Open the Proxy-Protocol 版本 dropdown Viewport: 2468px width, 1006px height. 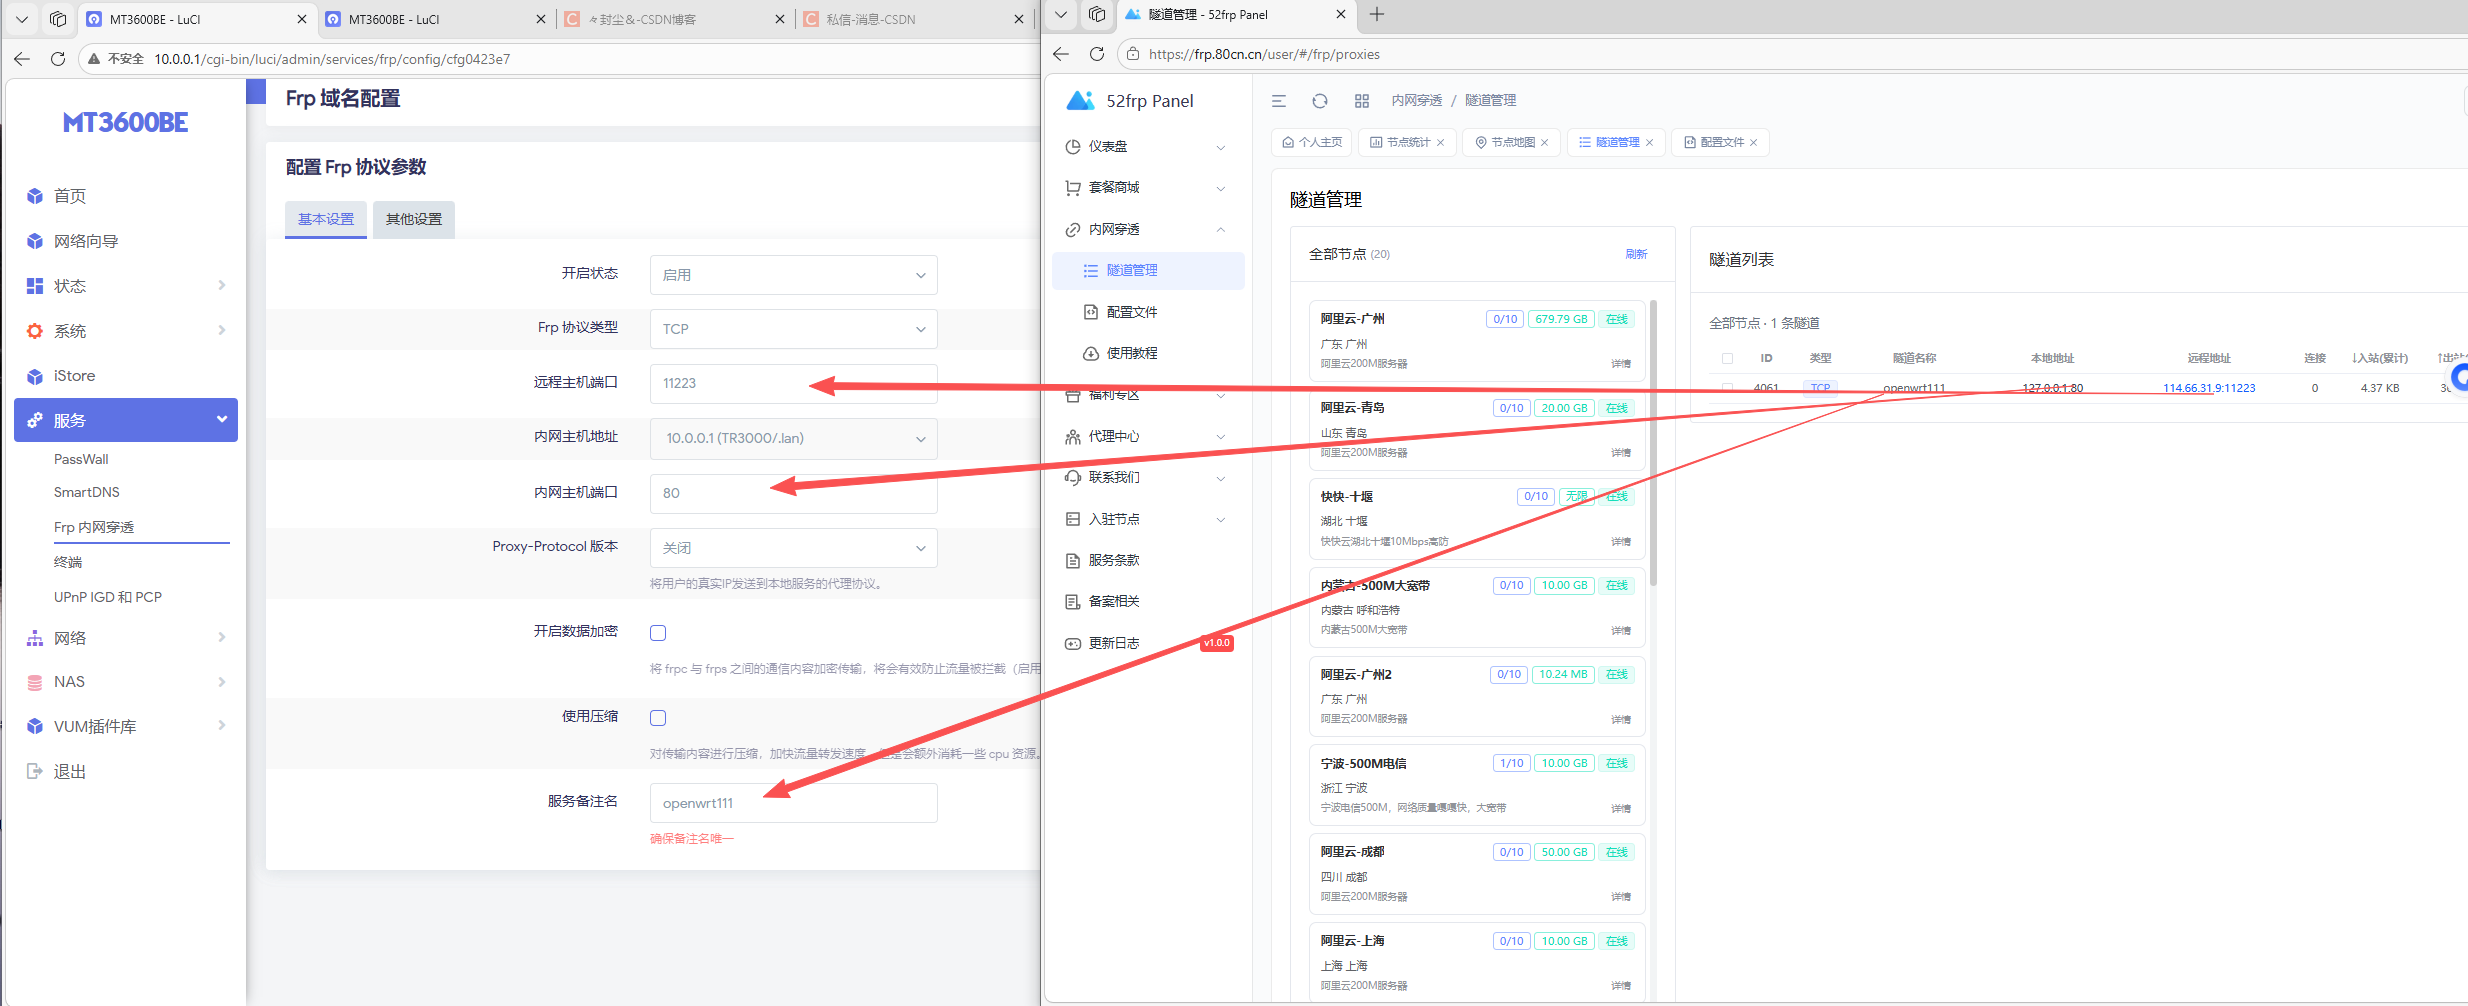pos(794,548)
